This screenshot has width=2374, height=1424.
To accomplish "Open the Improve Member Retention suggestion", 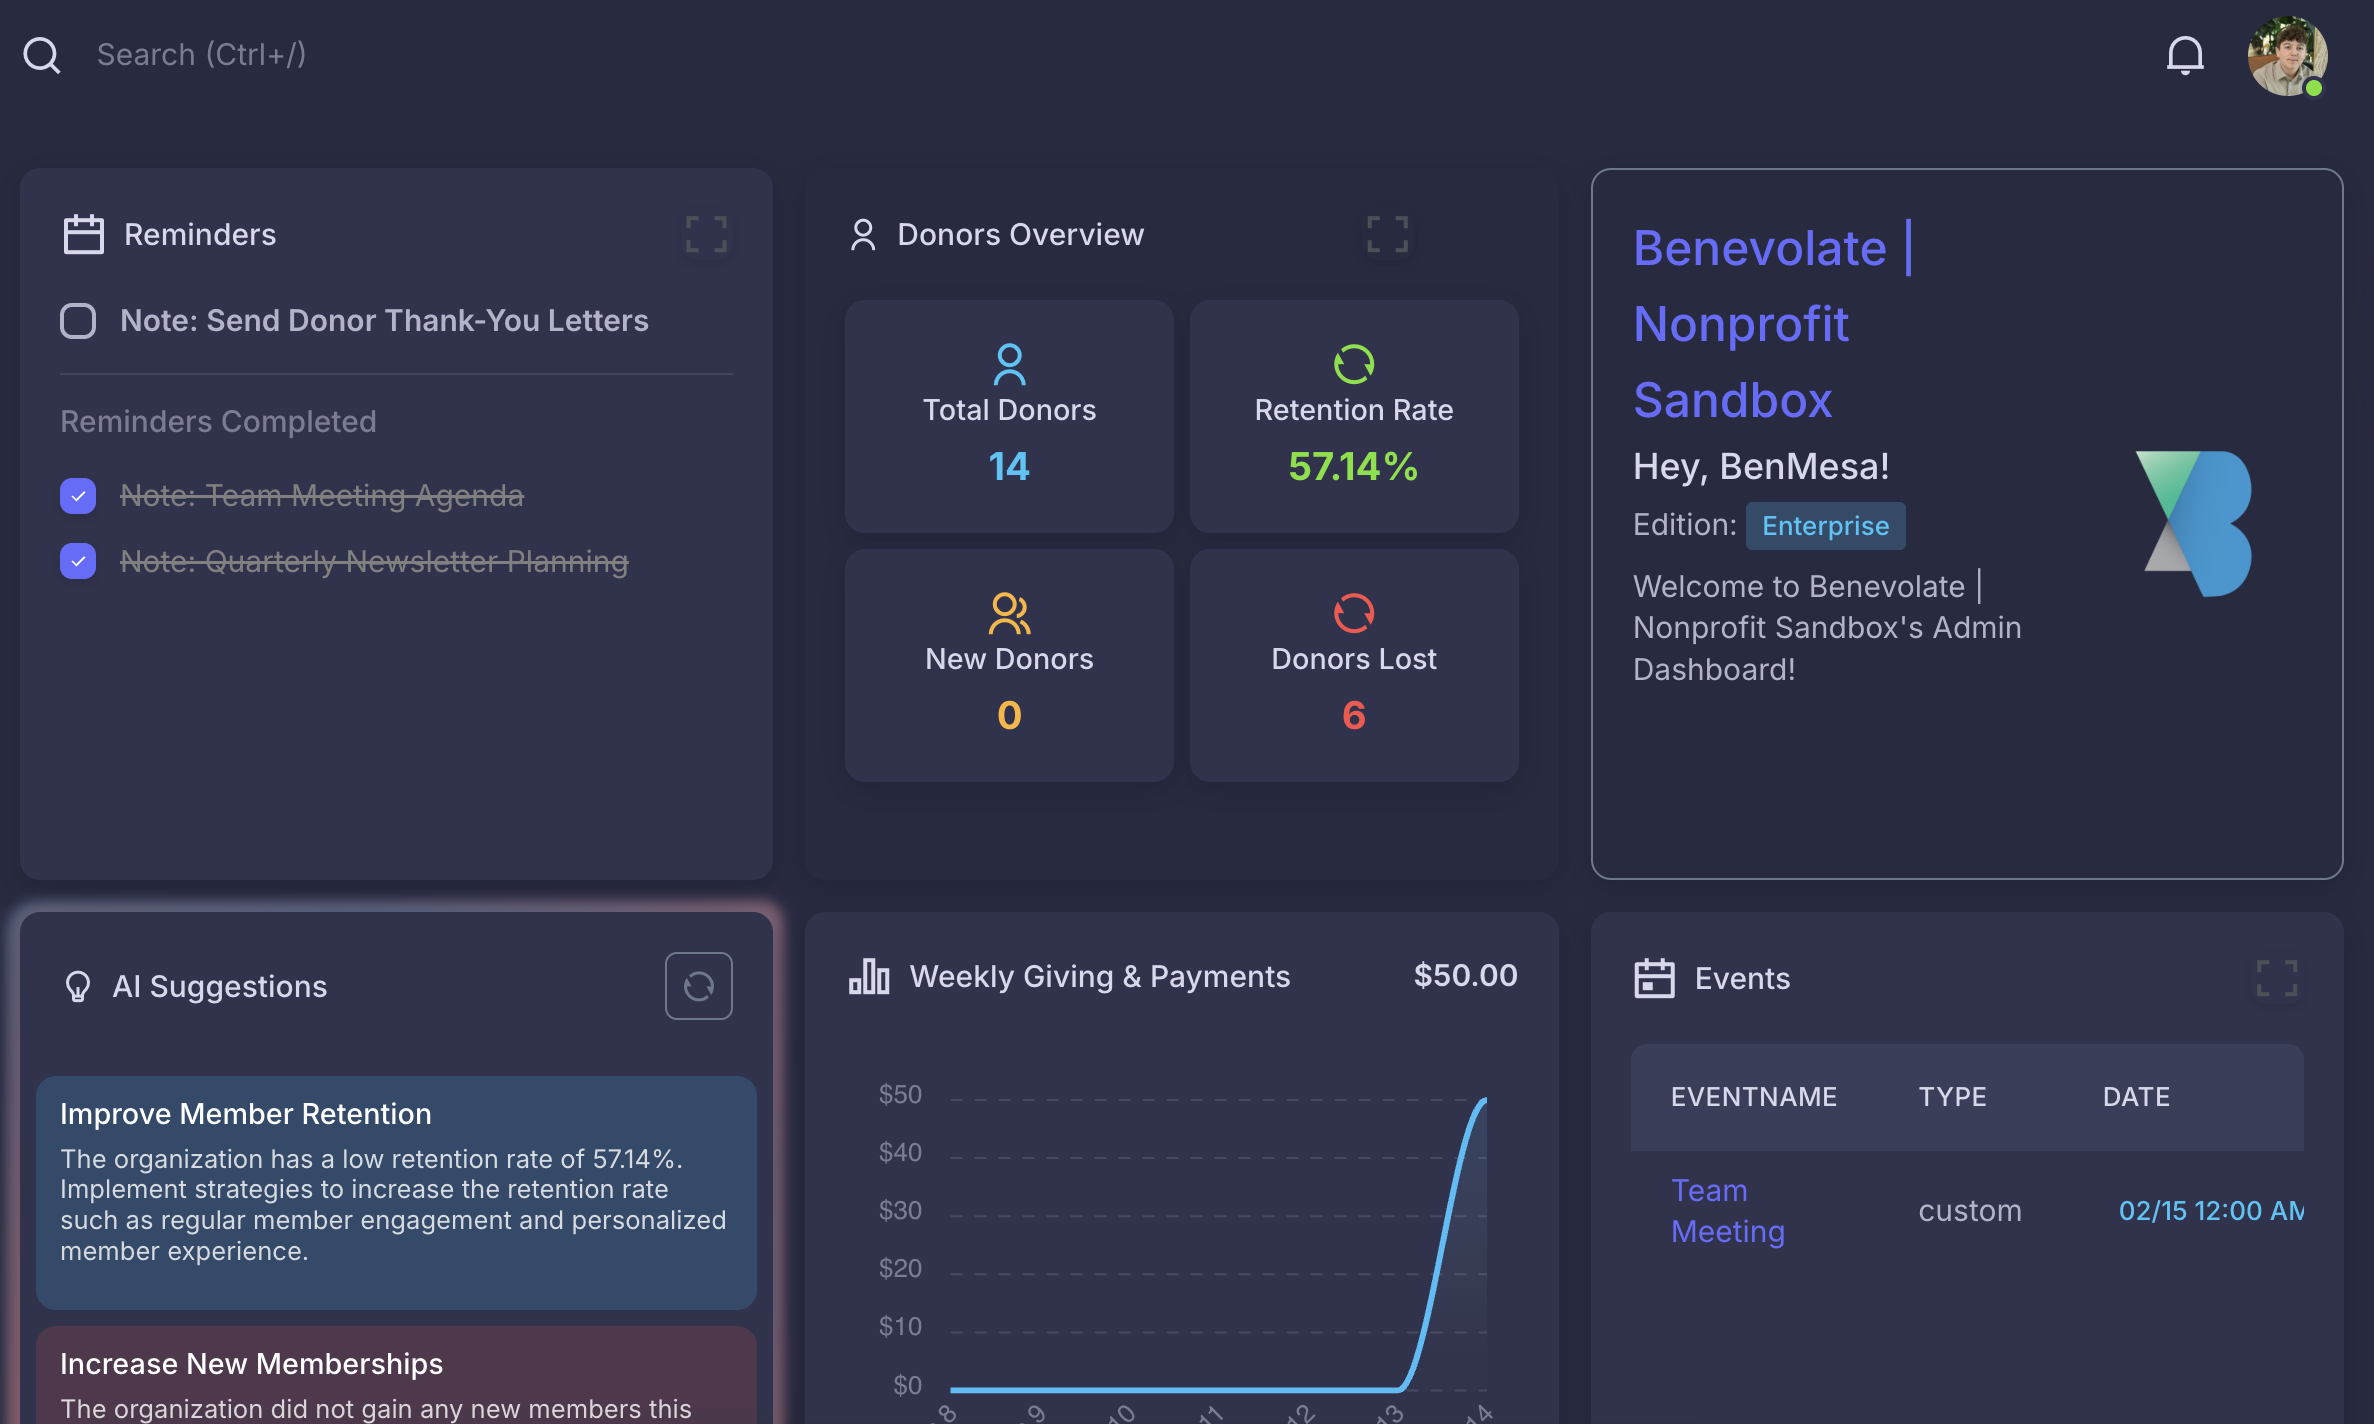I will coord(396,1192).
